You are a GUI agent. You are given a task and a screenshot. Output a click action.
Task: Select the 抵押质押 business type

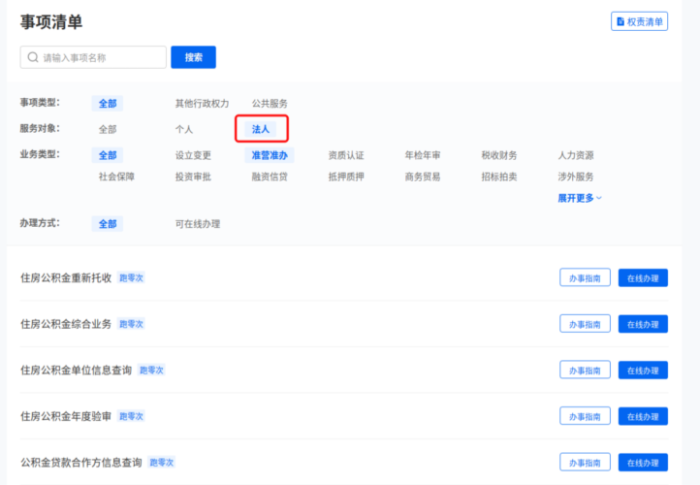(x=346, y=177)
